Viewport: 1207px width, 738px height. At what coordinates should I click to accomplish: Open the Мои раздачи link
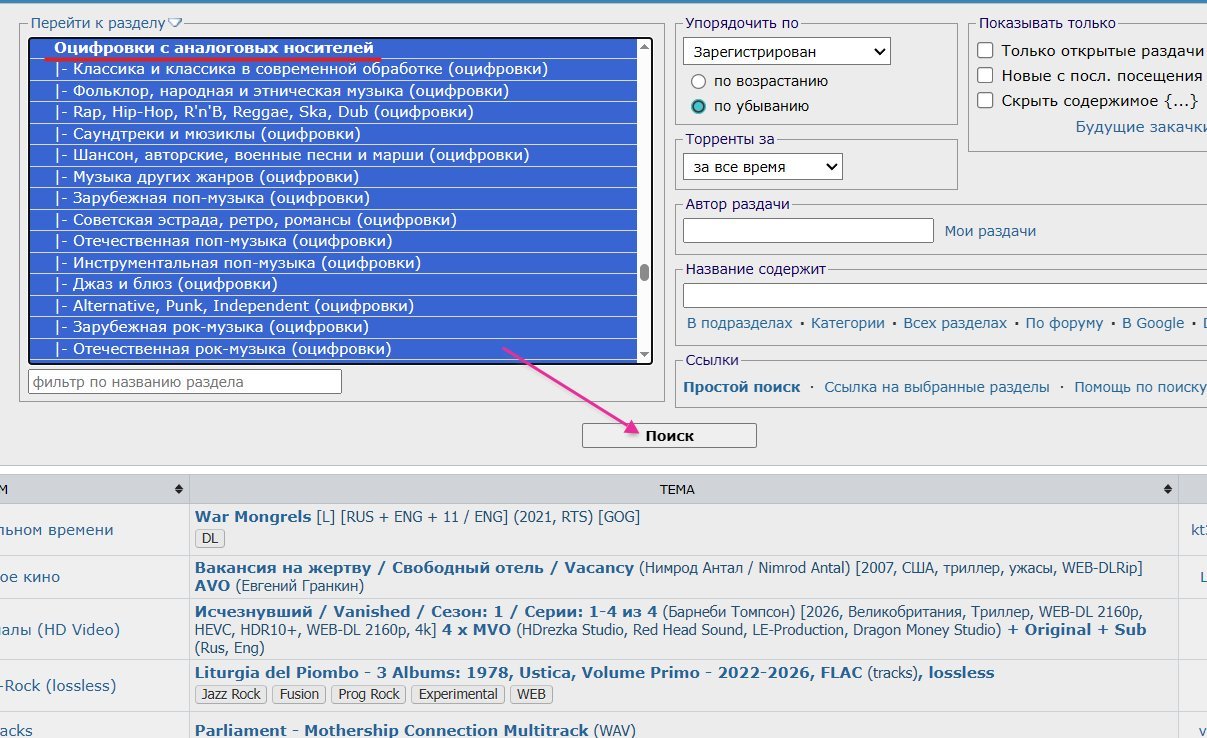pos(990,231)
